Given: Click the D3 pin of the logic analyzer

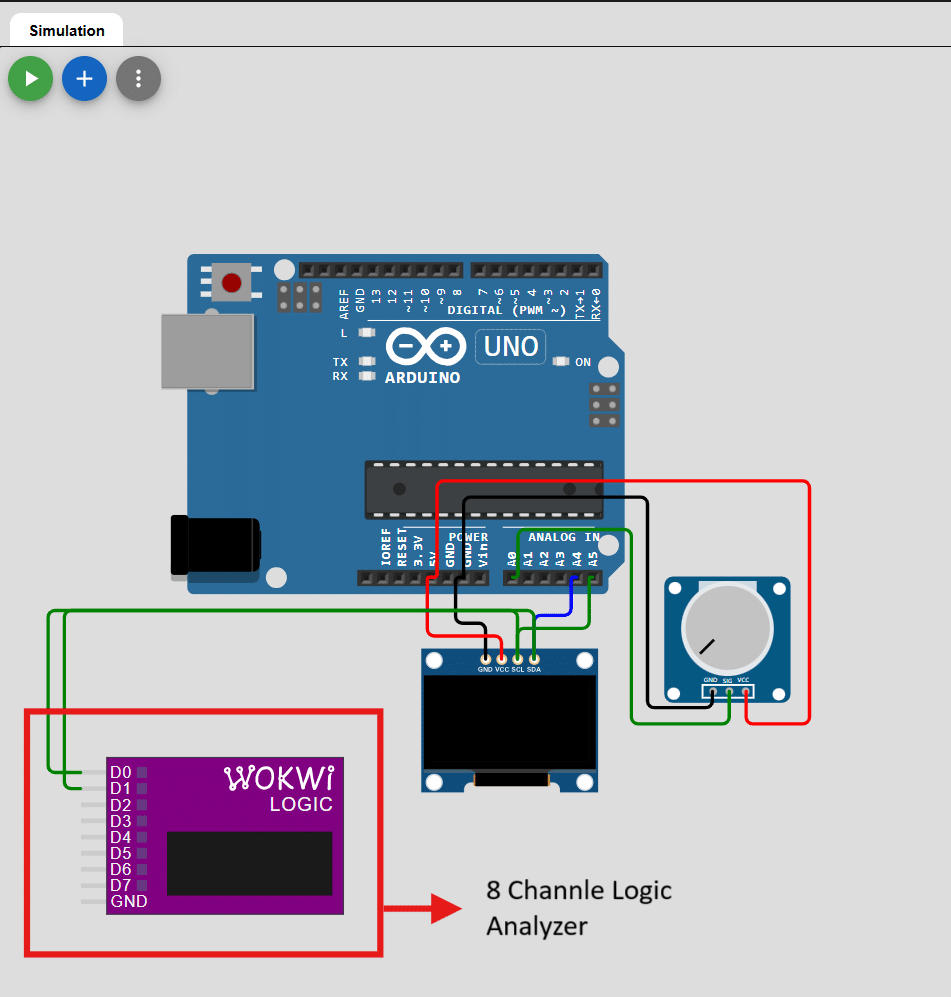Looking at the screenshot, I should tap(94, 821).
